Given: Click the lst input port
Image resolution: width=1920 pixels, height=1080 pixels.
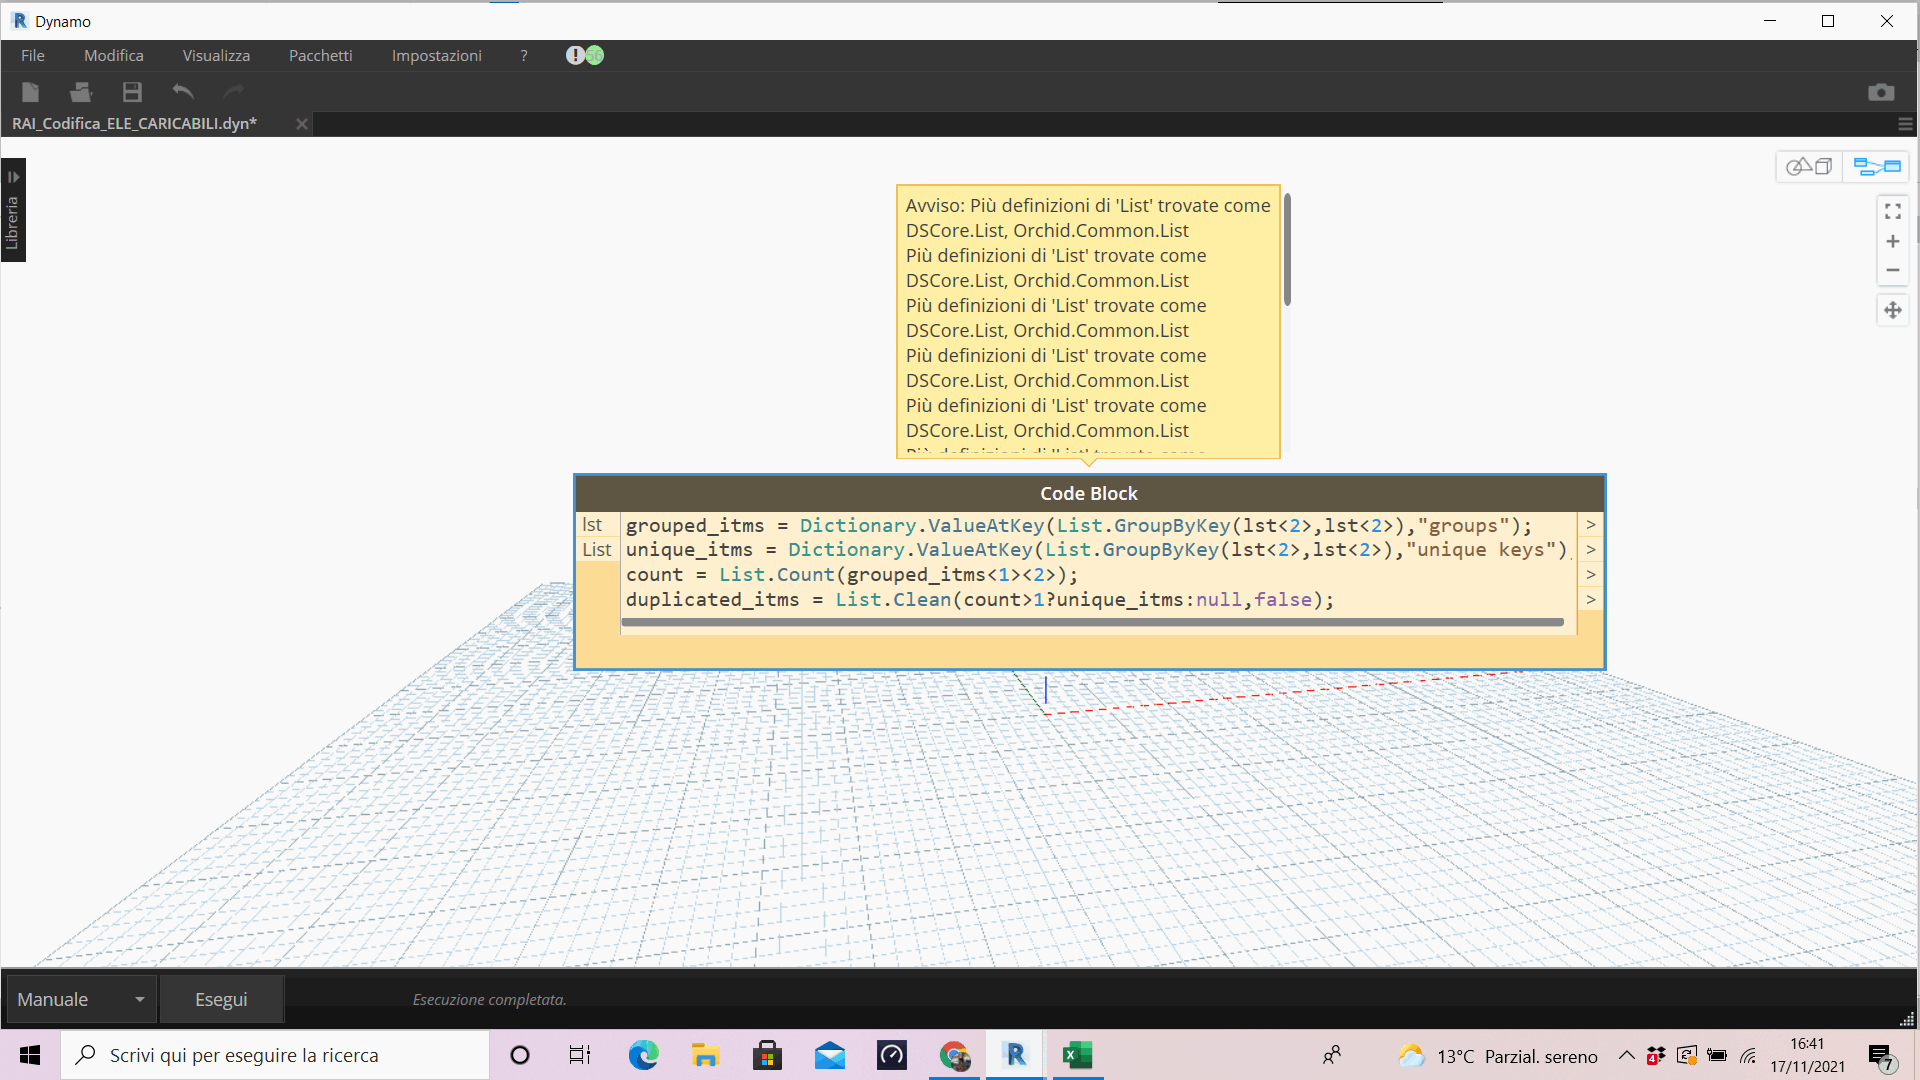Looking at the screenshot, I should pyautogui.click(x=597, y=525).
